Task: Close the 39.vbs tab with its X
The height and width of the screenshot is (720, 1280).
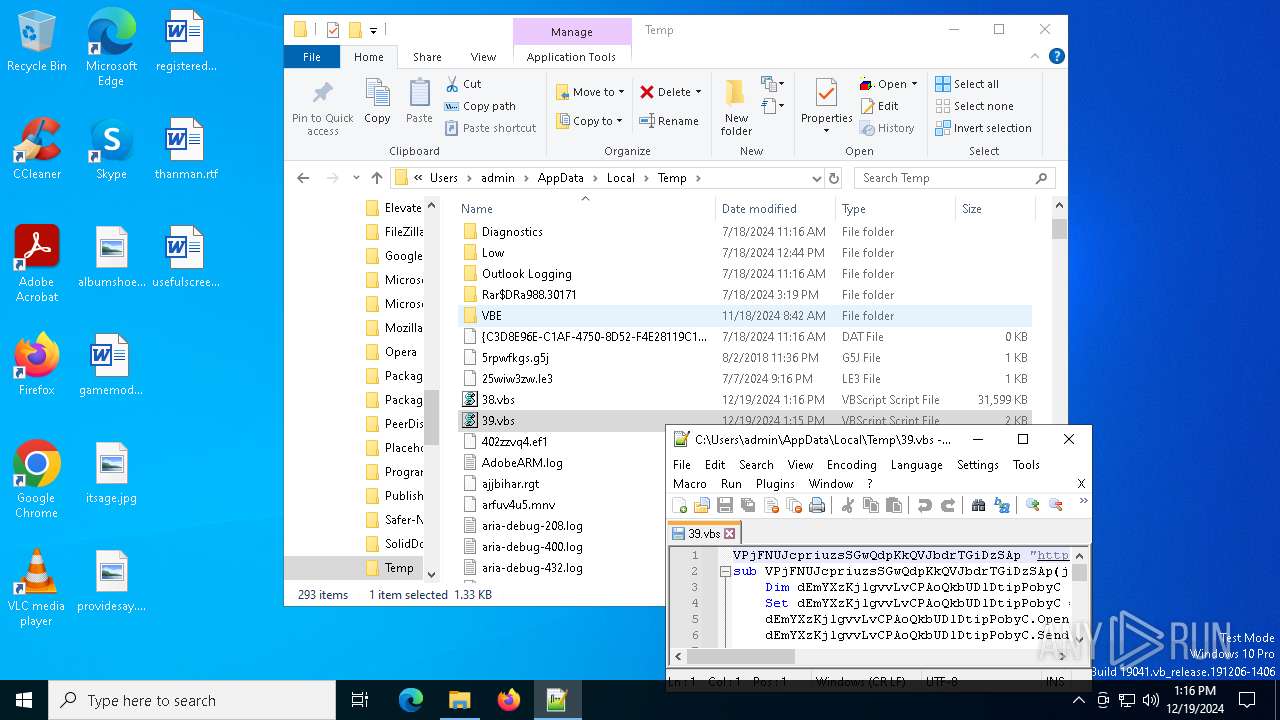Action: (729, 534)
